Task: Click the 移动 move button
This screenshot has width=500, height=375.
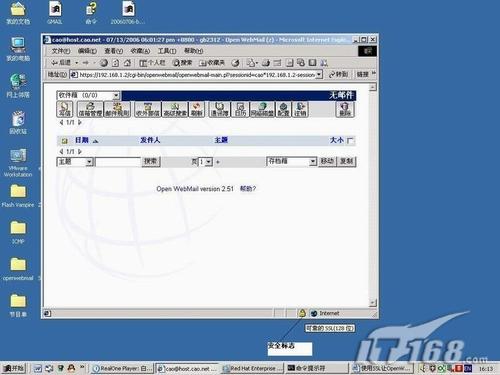Action: (x=327, y=162)
